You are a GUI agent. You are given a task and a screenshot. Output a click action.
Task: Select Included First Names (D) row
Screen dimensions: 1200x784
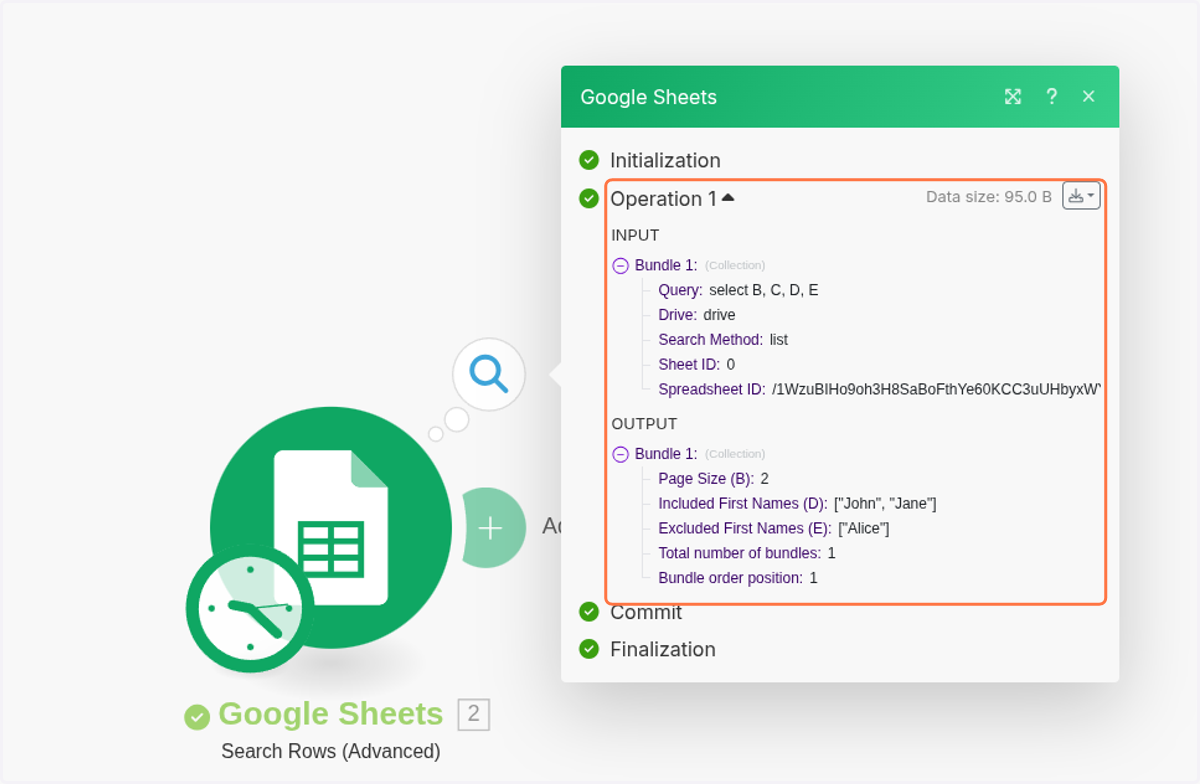tap(798, 503)
